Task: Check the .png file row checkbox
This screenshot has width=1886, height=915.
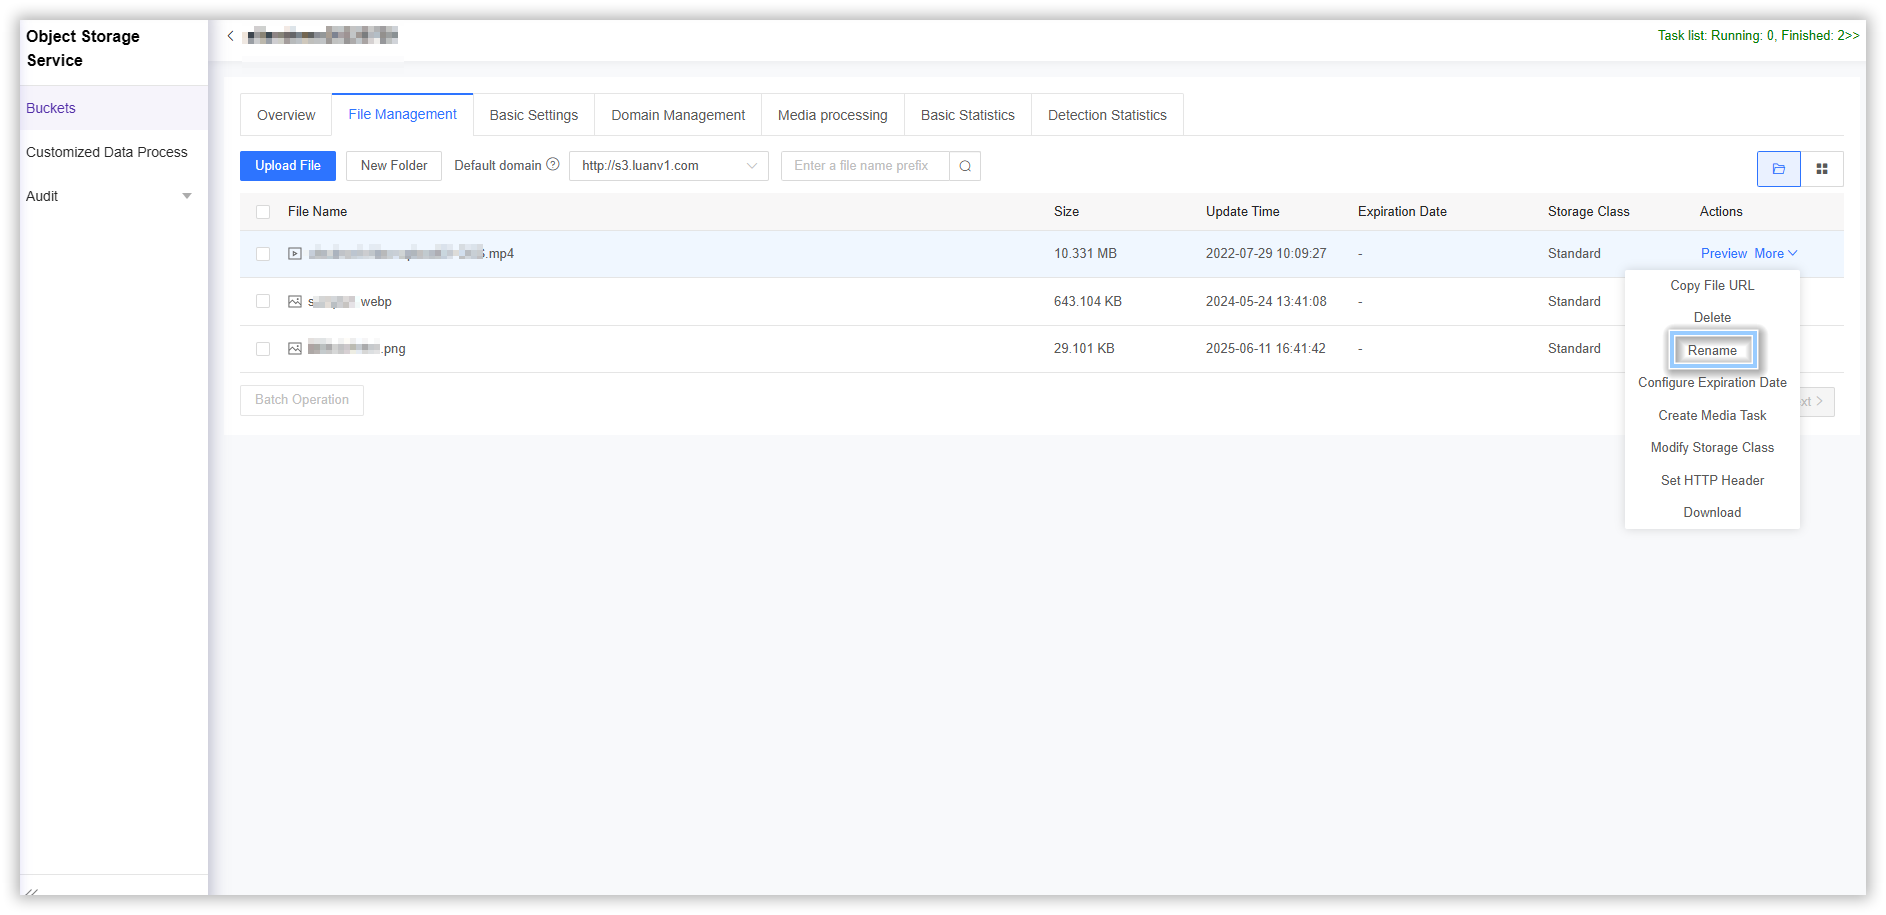Action: pos(263,349)
